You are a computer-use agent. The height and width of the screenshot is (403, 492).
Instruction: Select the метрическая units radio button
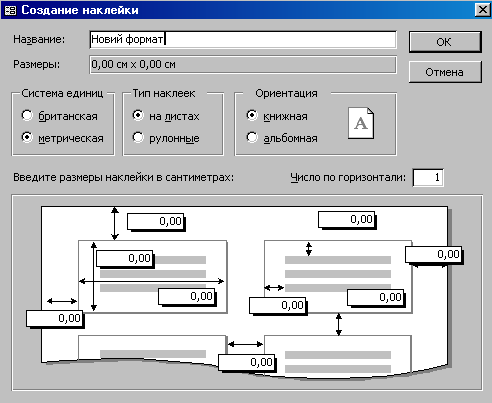(62, 138)
